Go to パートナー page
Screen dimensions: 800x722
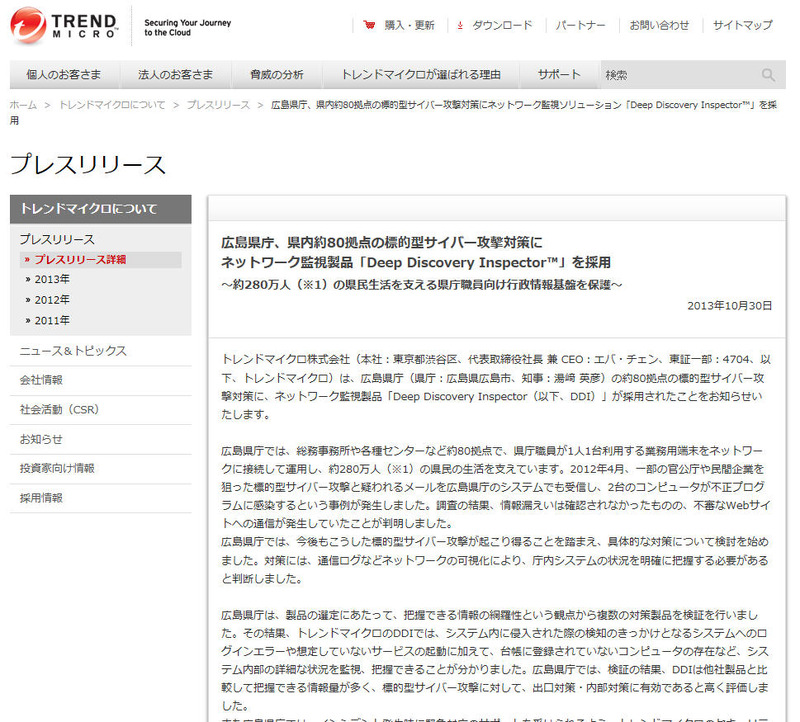pyautogui.click(x=580, y=25)
